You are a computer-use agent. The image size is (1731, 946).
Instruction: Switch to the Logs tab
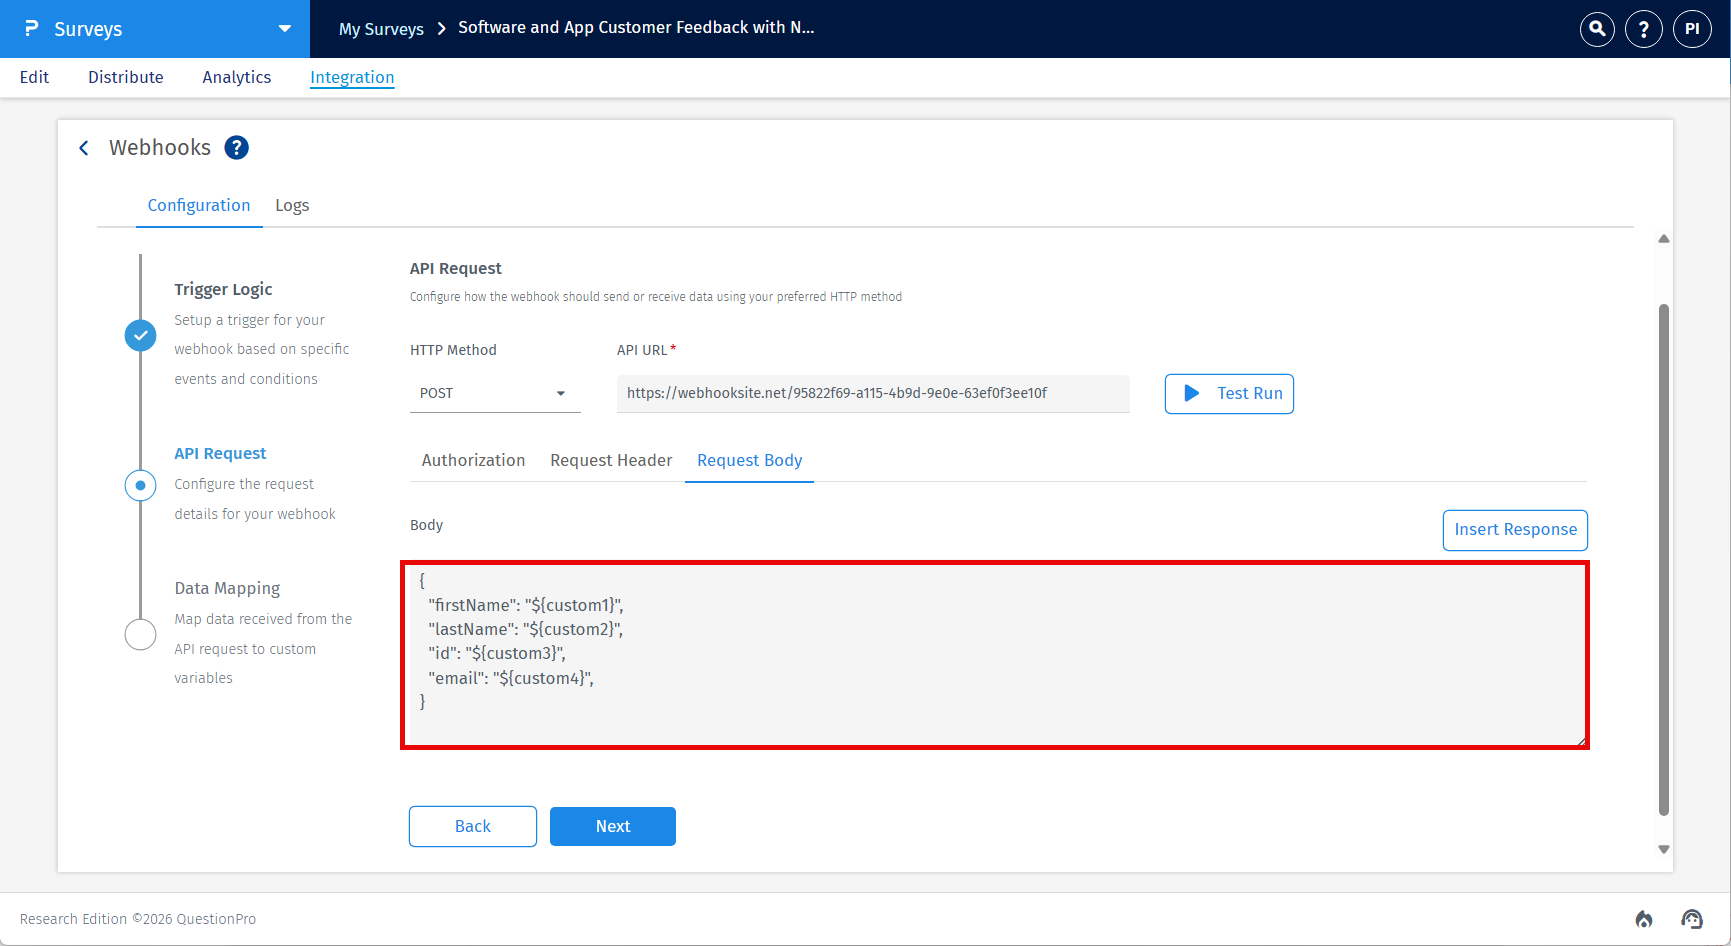tap(292, 205)
